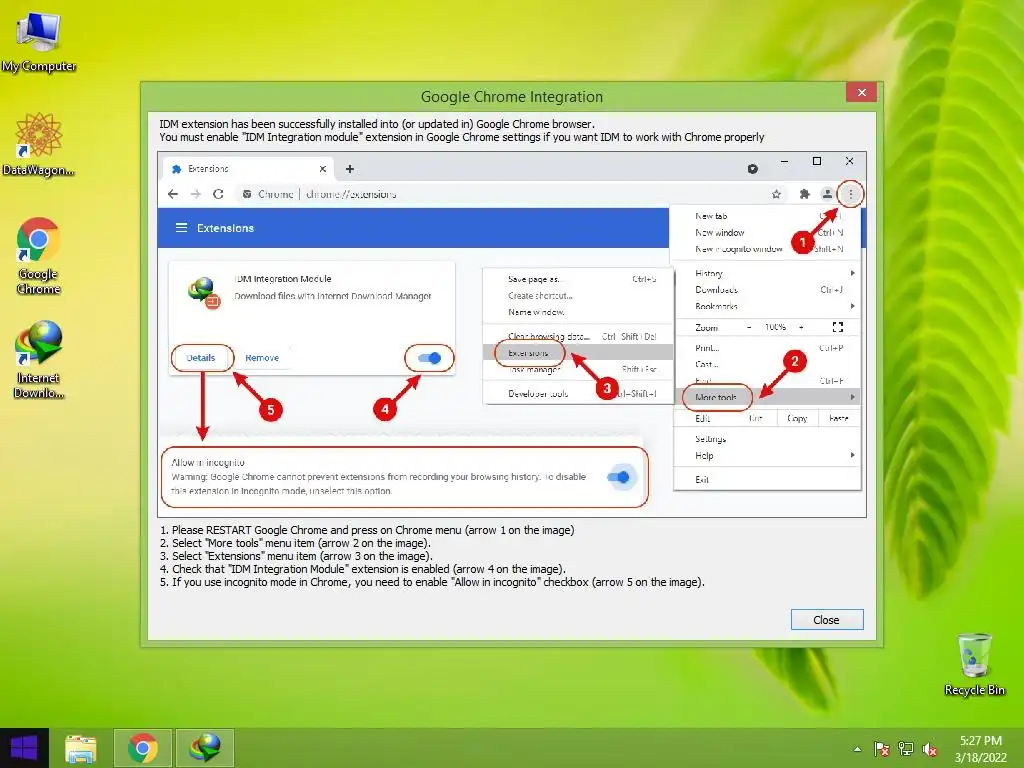
Task: Click the pictured Help menu item
Action: [x=767, y=456]
